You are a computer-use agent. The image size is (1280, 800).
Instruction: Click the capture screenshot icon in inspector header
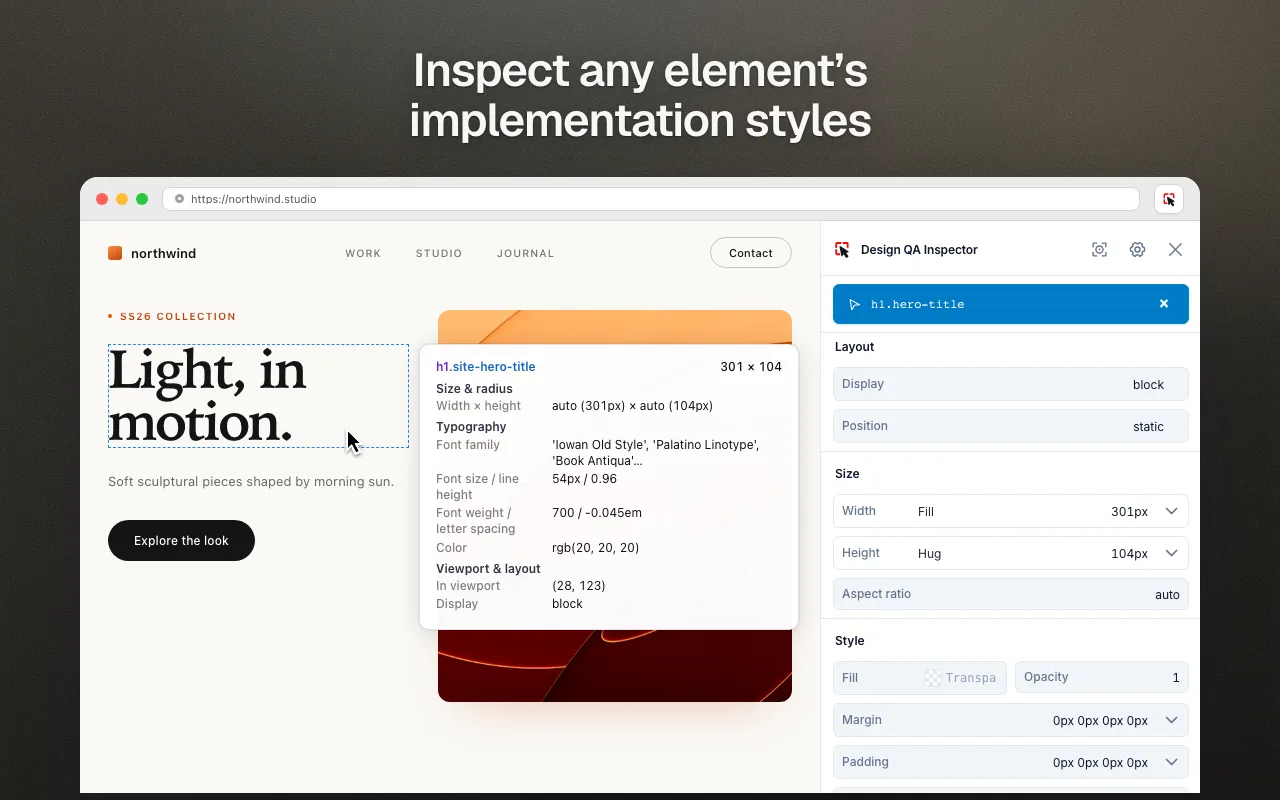pos(1099,250)
